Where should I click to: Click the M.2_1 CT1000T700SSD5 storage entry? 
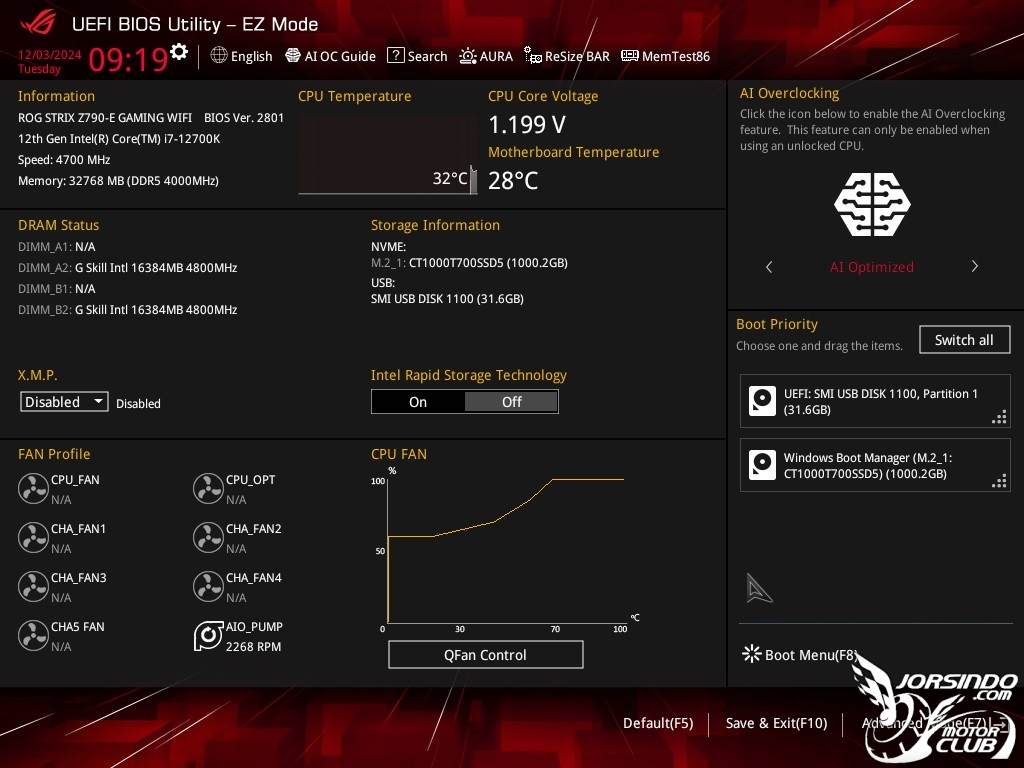click(469, 263)
